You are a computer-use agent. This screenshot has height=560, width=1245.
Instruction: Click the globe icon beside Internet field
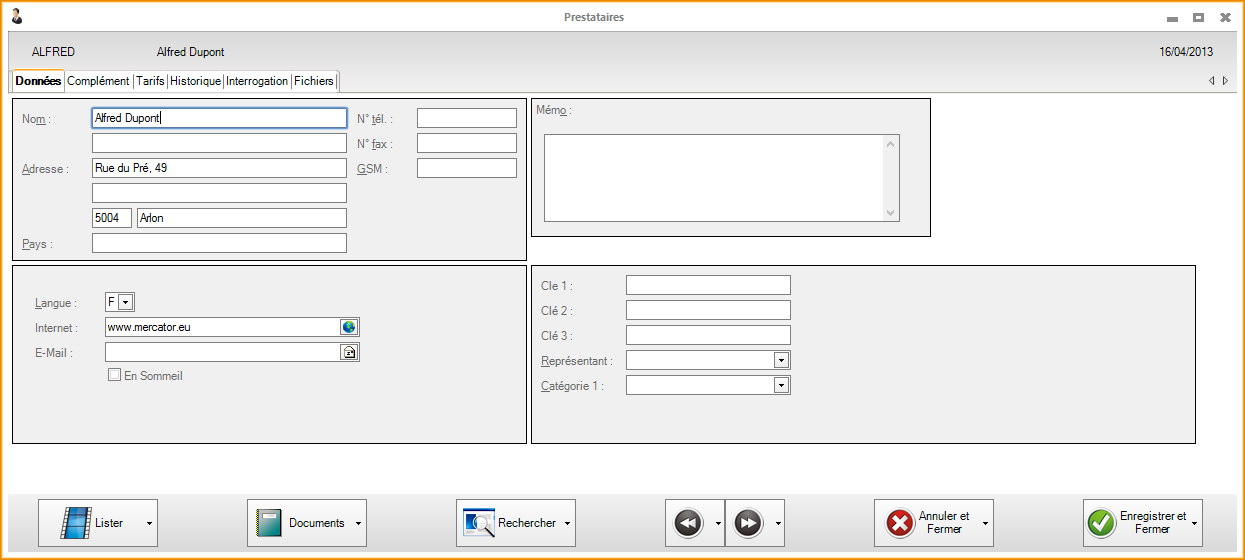coord(349,327)
